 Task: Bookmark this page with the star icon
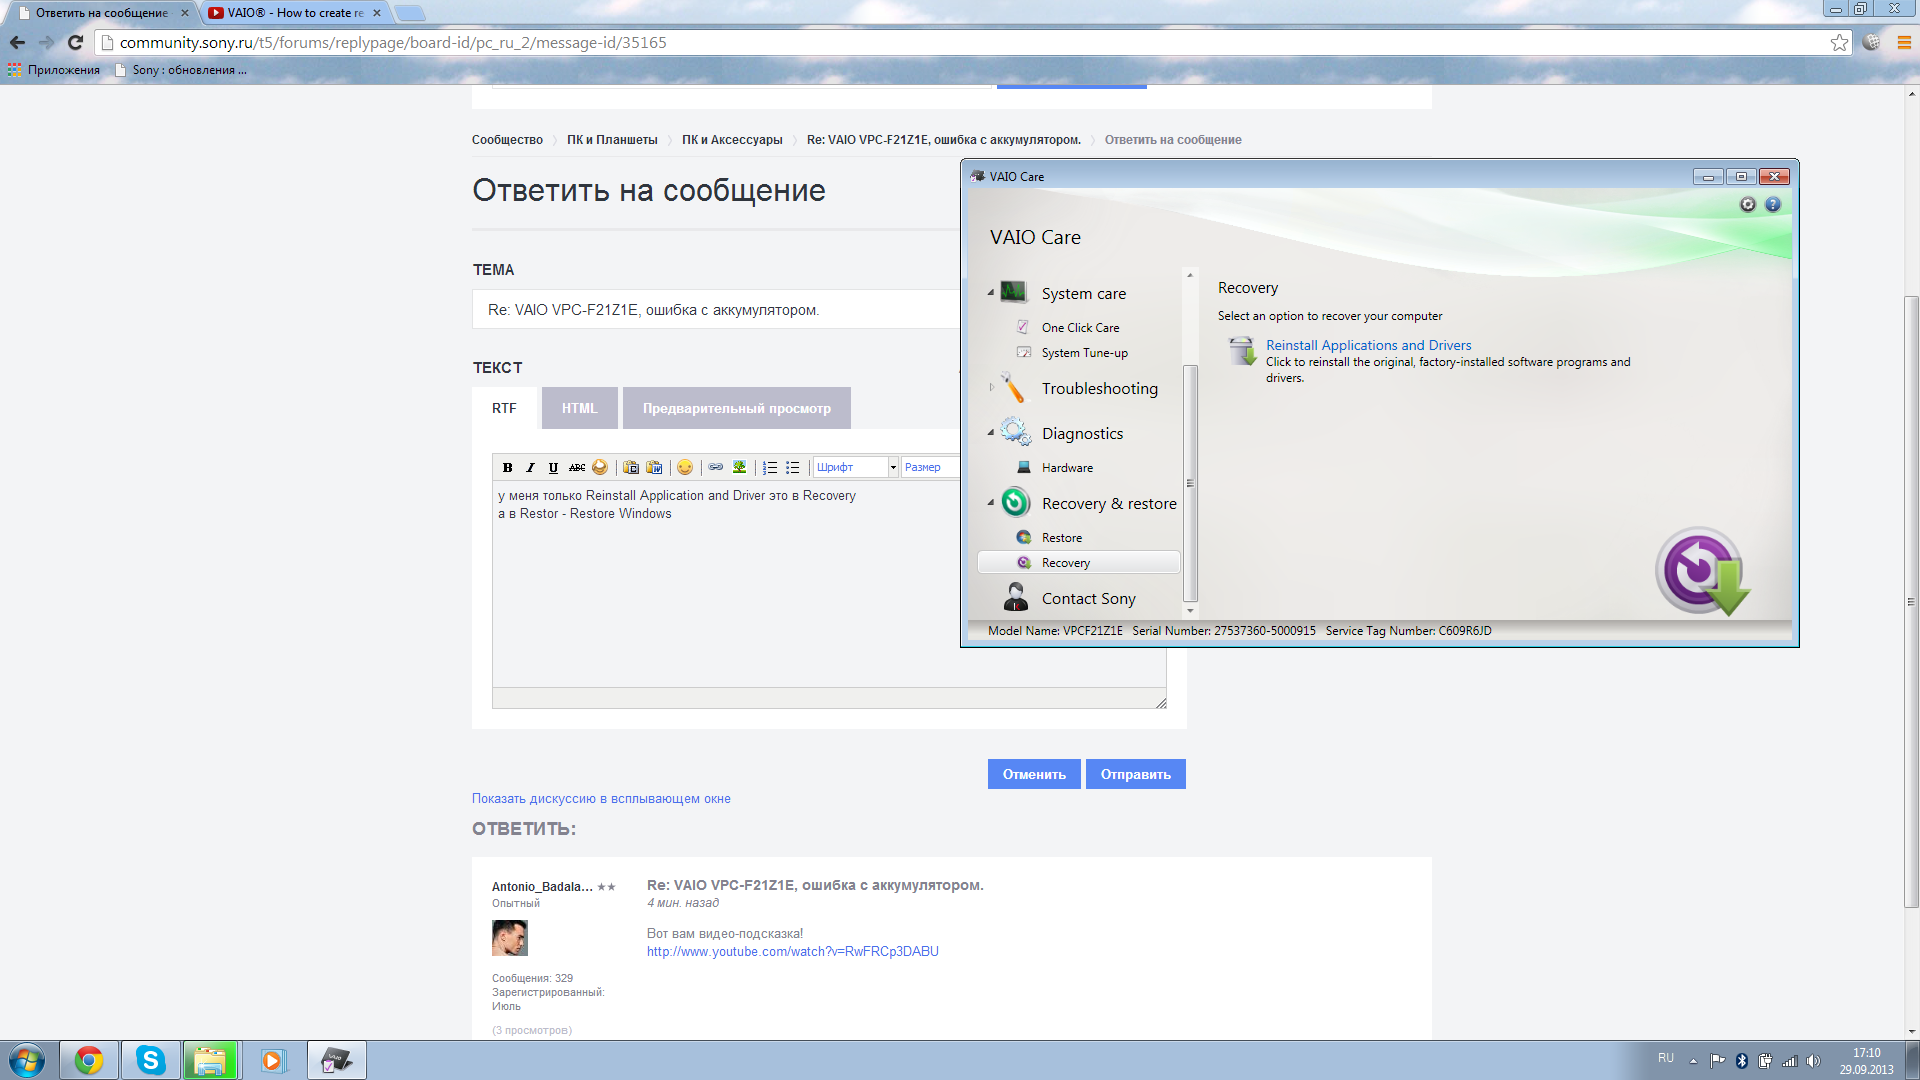1839,42
